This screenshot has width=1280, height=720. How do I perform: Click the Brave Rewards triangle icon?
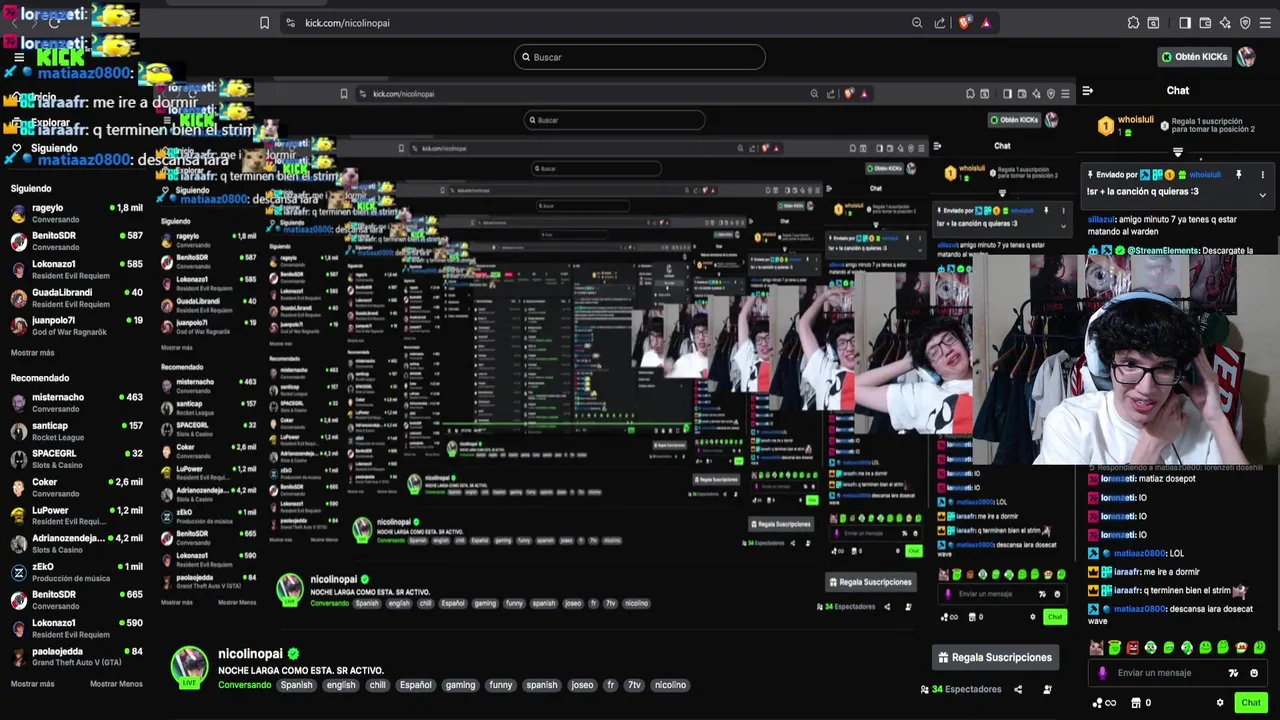point(986,23)
